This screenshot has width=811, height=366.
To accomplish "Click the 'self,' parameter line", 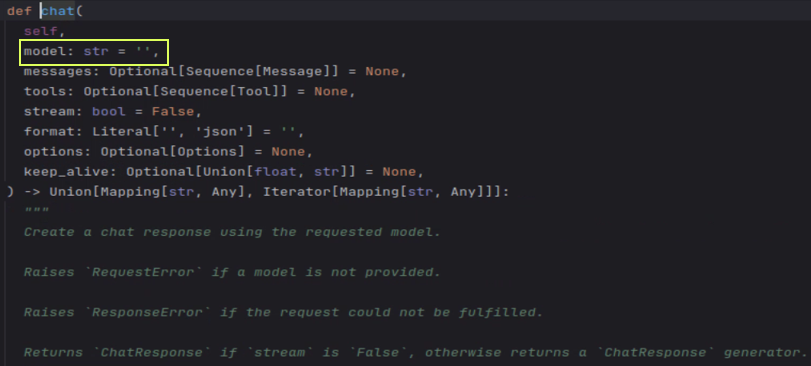I will pos(45,32).
